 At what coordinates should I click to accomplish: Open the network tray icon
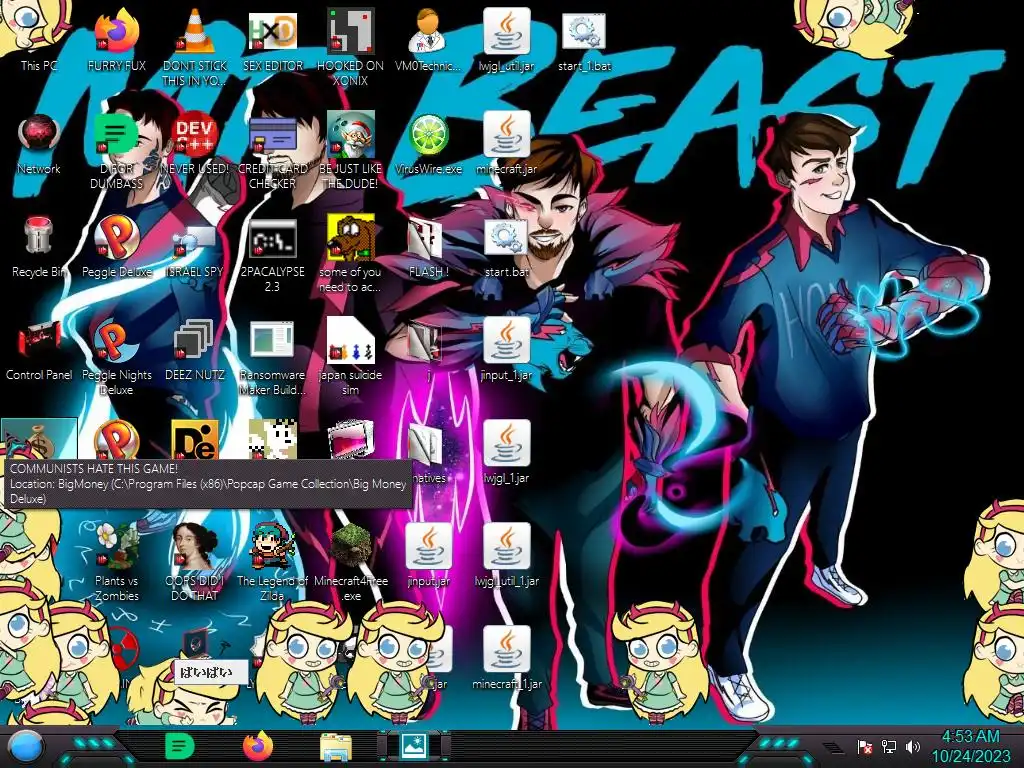(x=889, y=746)
